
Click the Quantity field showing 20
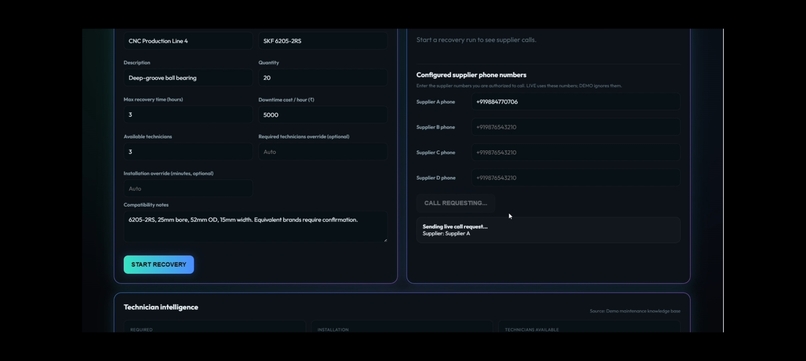click(x=323, y=78)
